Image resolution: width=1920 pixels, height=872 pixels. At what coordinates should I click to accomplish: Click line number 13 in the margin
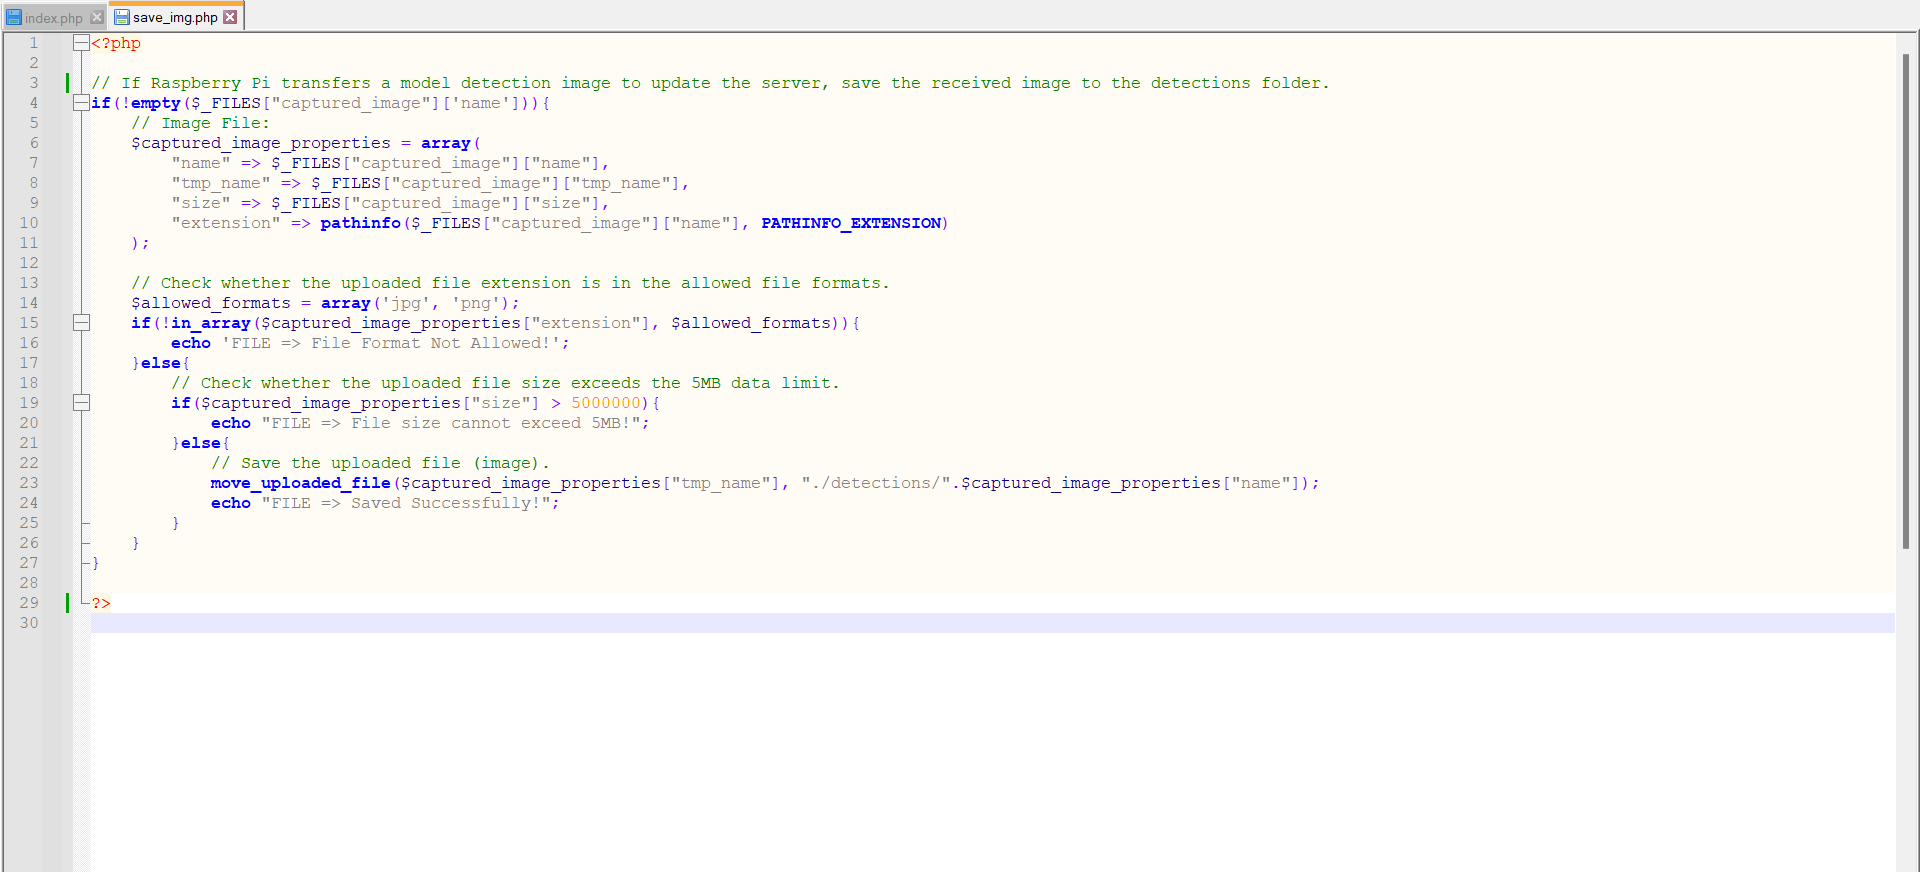pos(29,283)
